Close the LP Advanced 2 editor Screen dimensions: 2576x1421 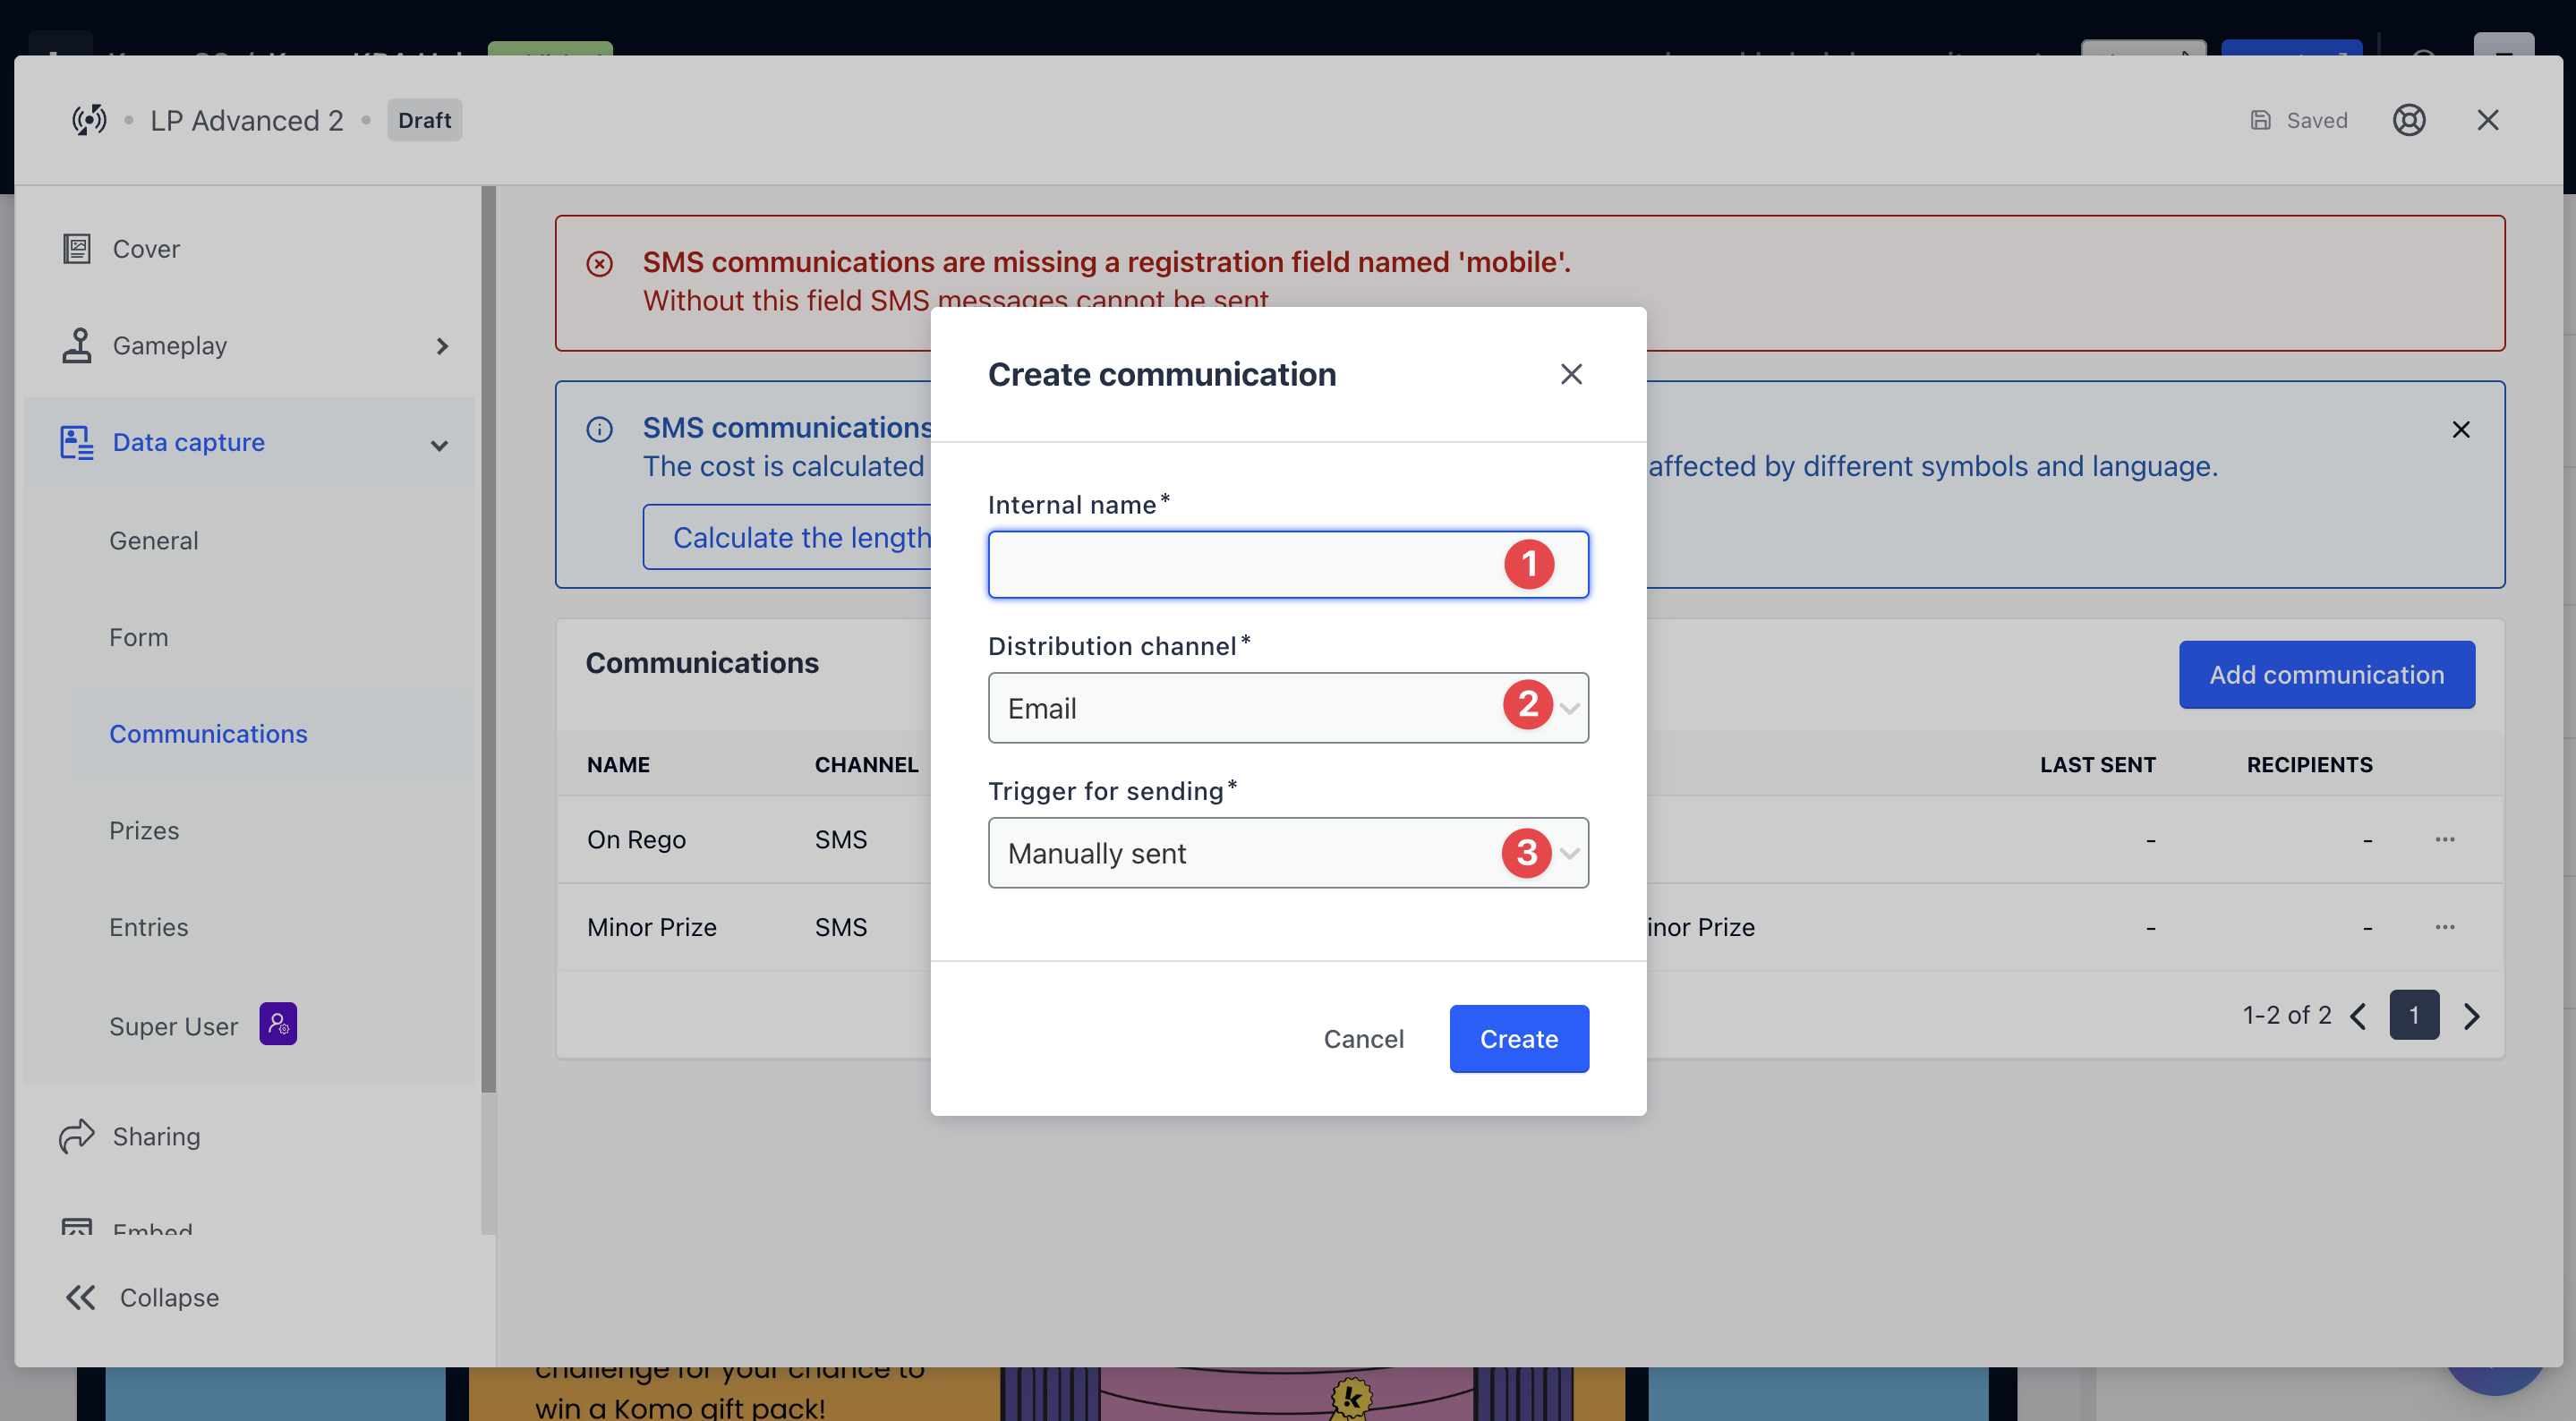tap(2488, 120)
